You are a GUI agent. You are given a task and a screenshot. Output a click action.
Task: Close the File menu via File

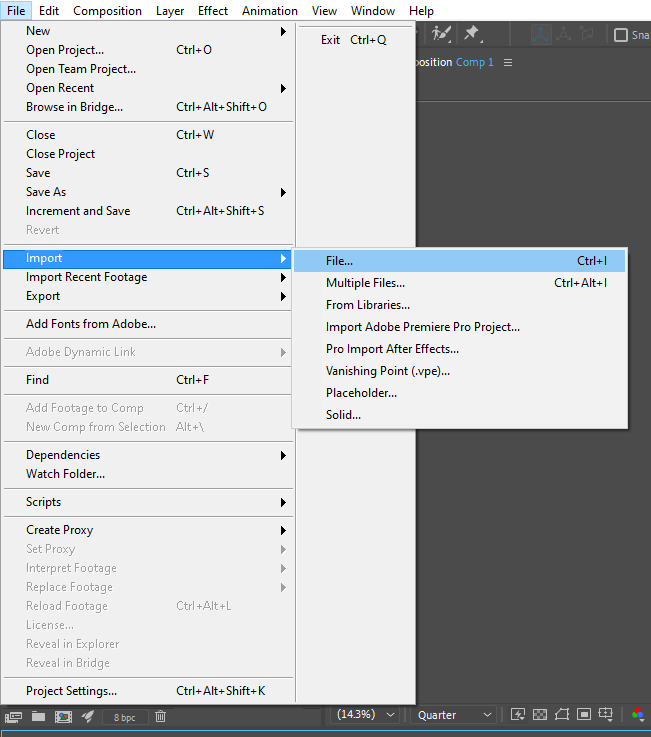tap(16, 10)
